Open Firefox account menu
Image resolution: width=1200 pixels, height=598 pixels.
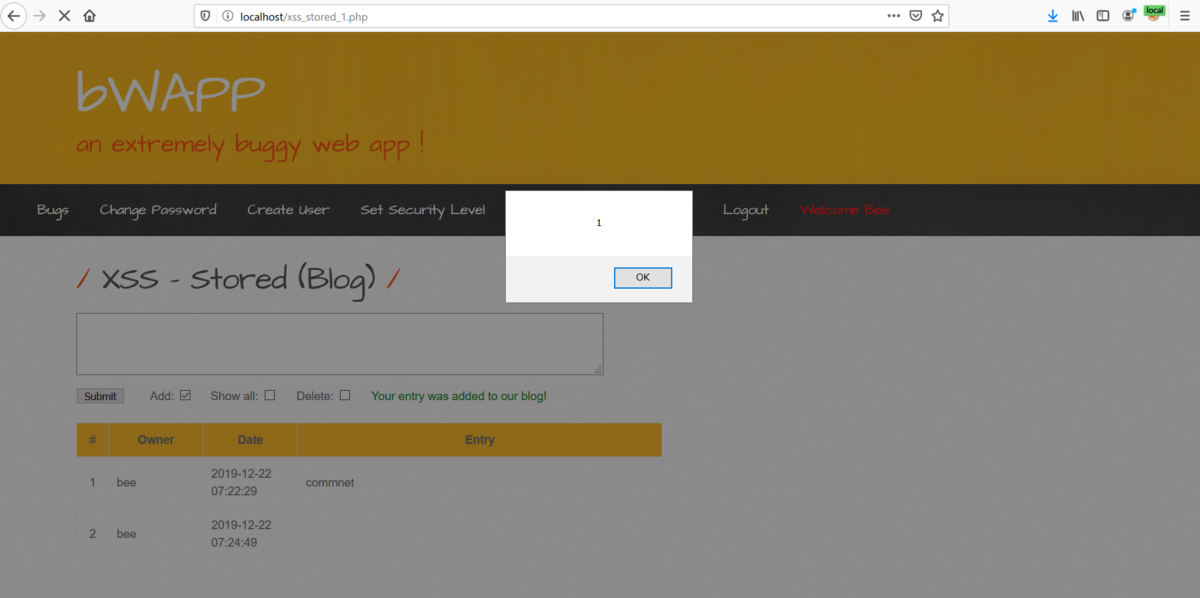(1128, 16)
